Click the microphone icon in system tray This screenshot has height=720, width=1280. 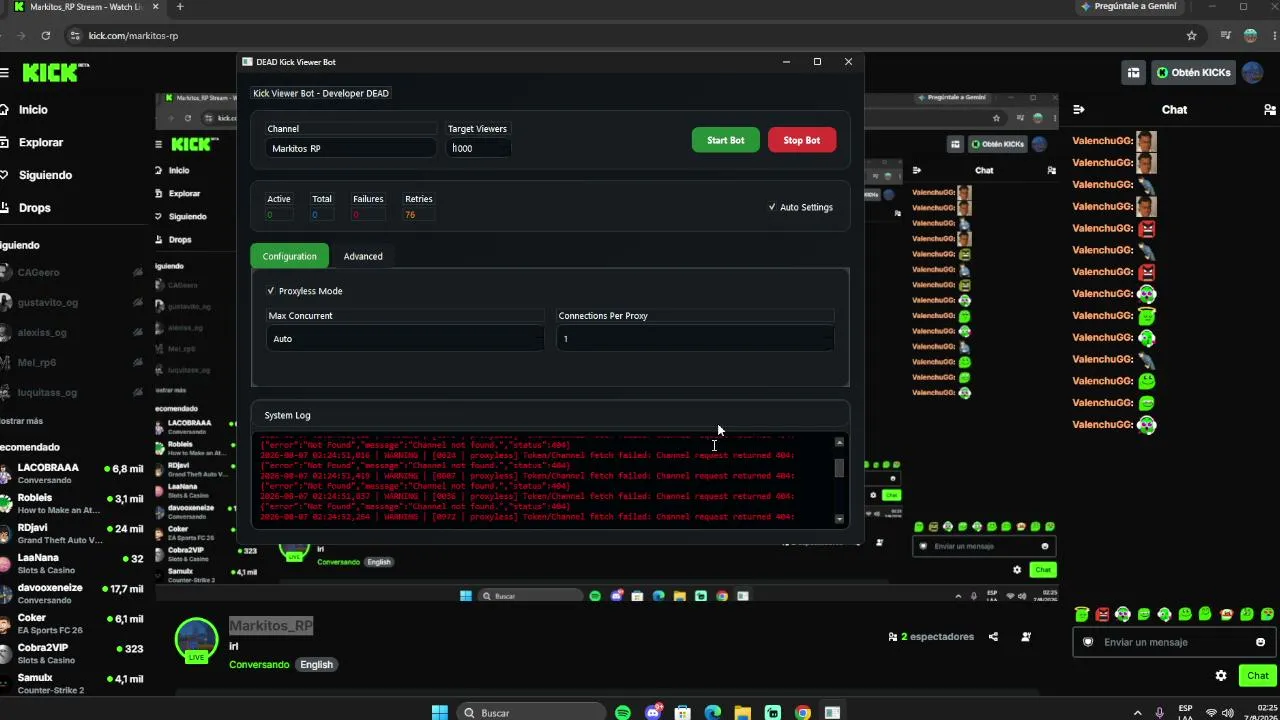[1160, 713]
